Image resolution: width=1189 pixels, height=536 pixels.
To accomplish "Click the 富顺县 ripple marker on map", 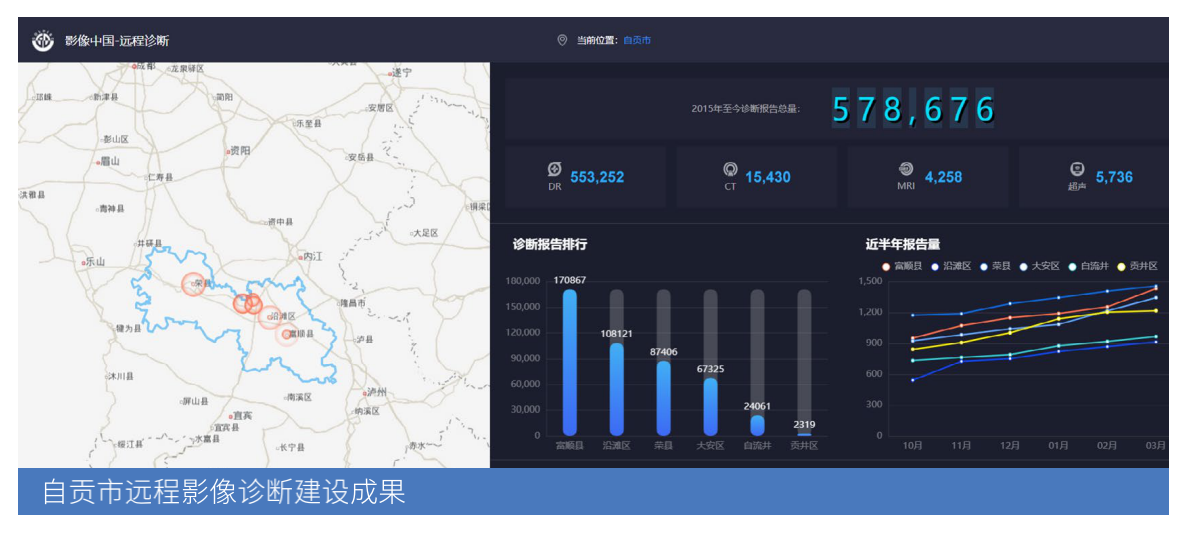I will tap(287, 334).
